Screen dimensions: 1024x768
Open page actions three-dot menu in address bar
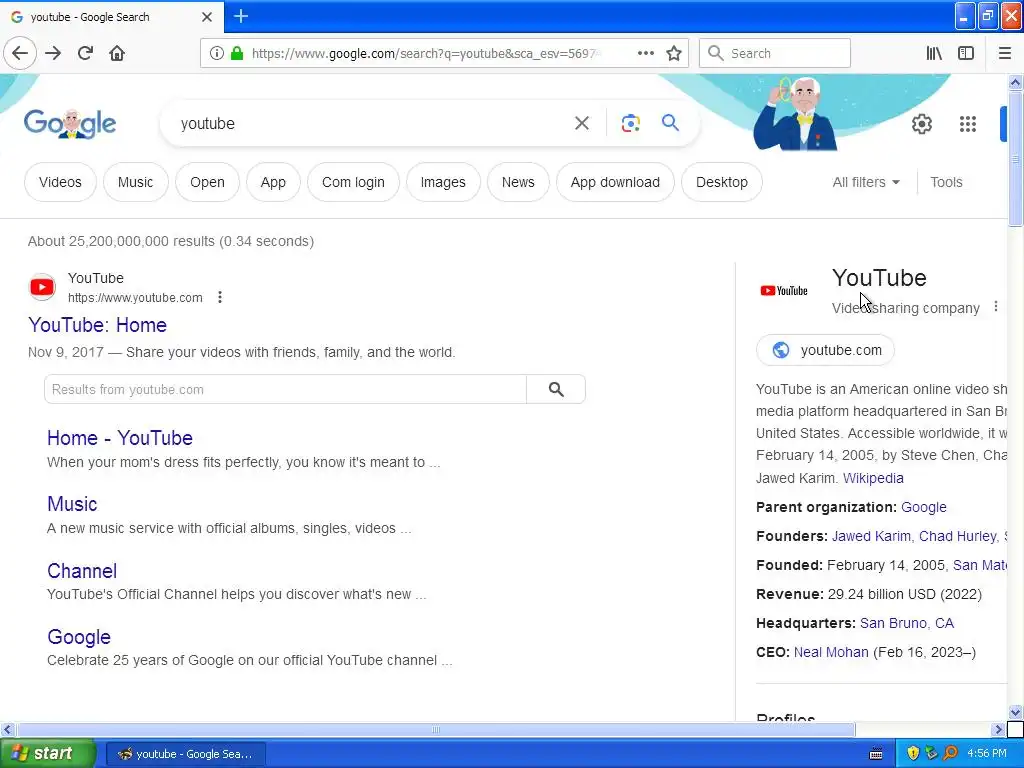[x=646, y=53]
